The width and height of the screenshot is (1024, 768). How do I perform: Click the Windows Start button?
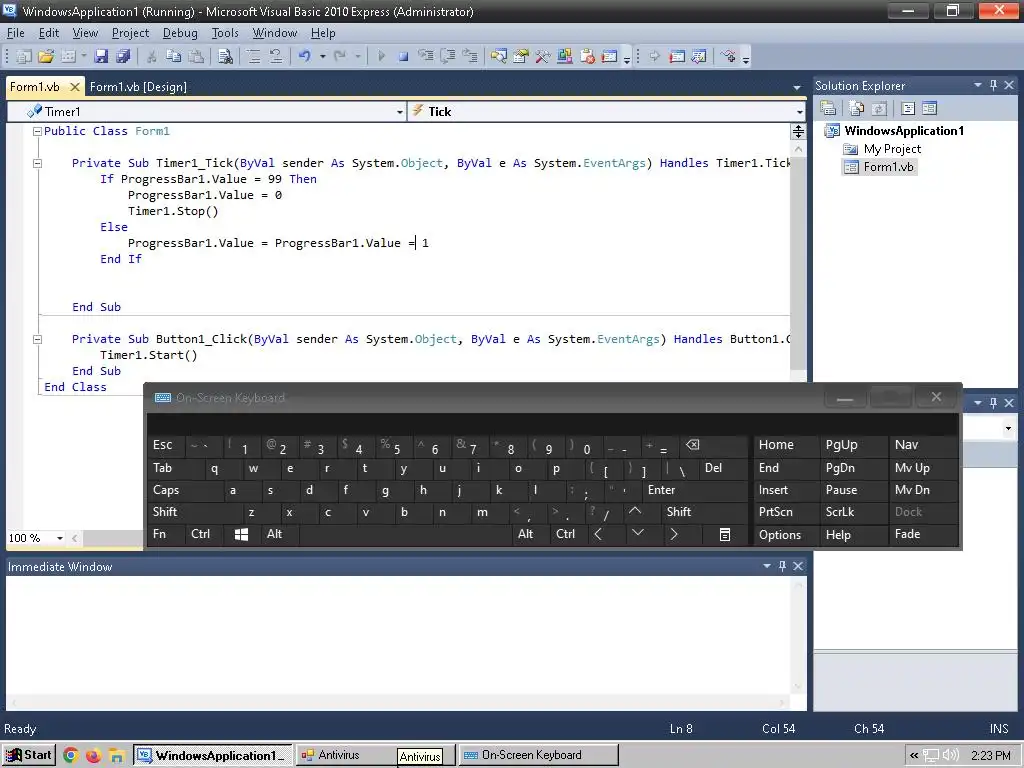tap(29, 756)
